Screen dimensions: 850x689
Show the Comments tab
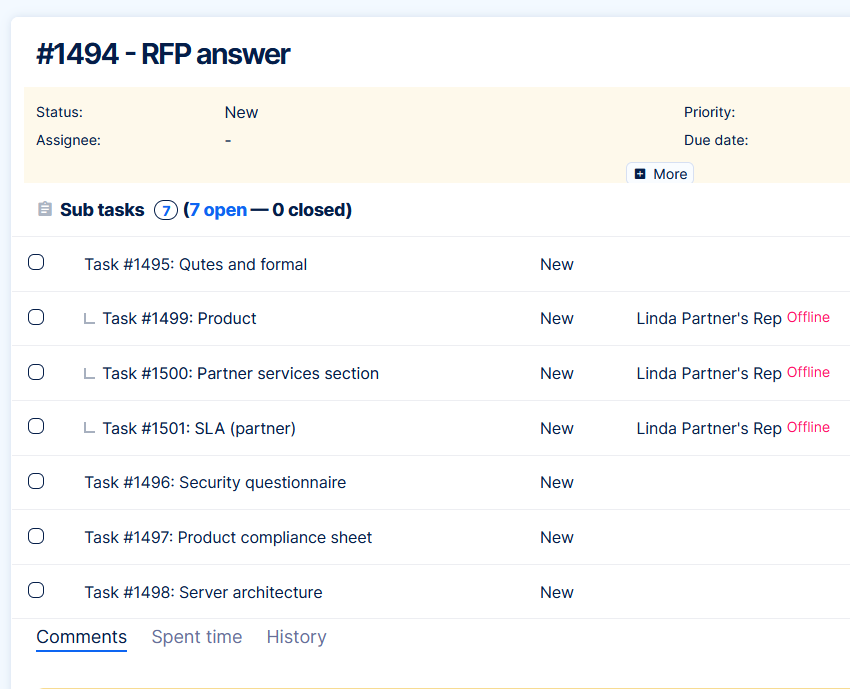pos(81,637)
